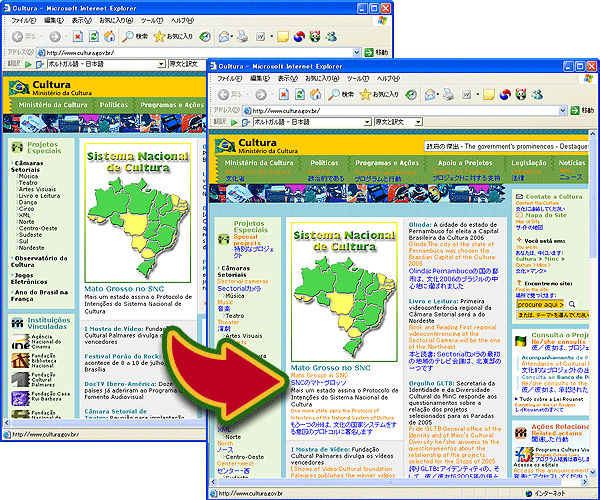Click 'Ministério da Cultura' tab in front page
Image resolution: width=600 pixels, height=500 pixels.
point(259,163)
